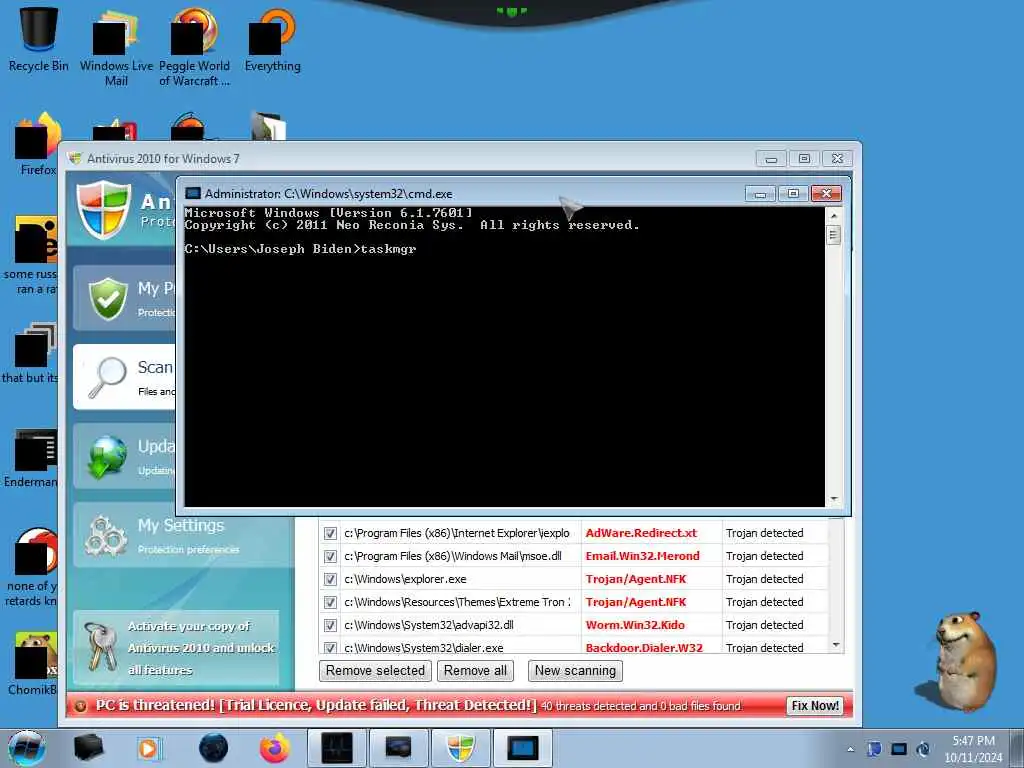Click the AdWare.Redirect.xt threat name
Image resolution: width=1024 pixels, height=768 pixels.
(641, 533)
